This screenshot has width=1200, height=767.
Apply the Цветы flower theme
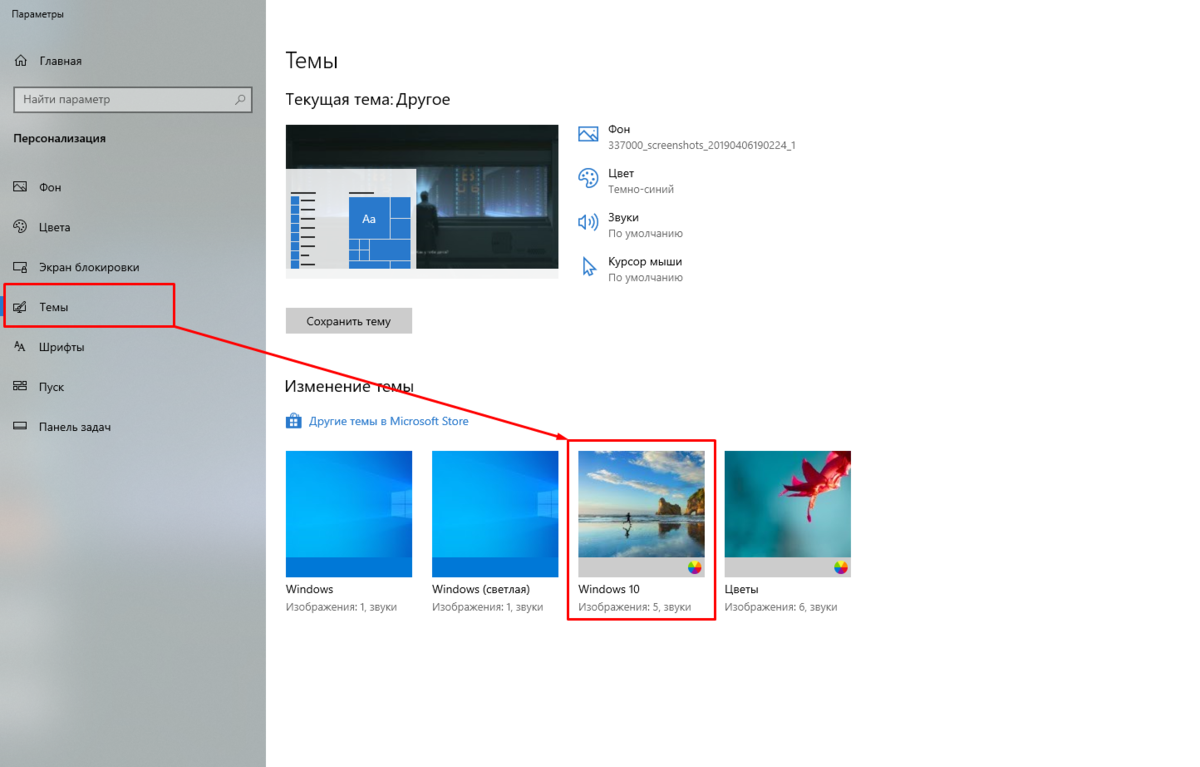pos(787,514)
